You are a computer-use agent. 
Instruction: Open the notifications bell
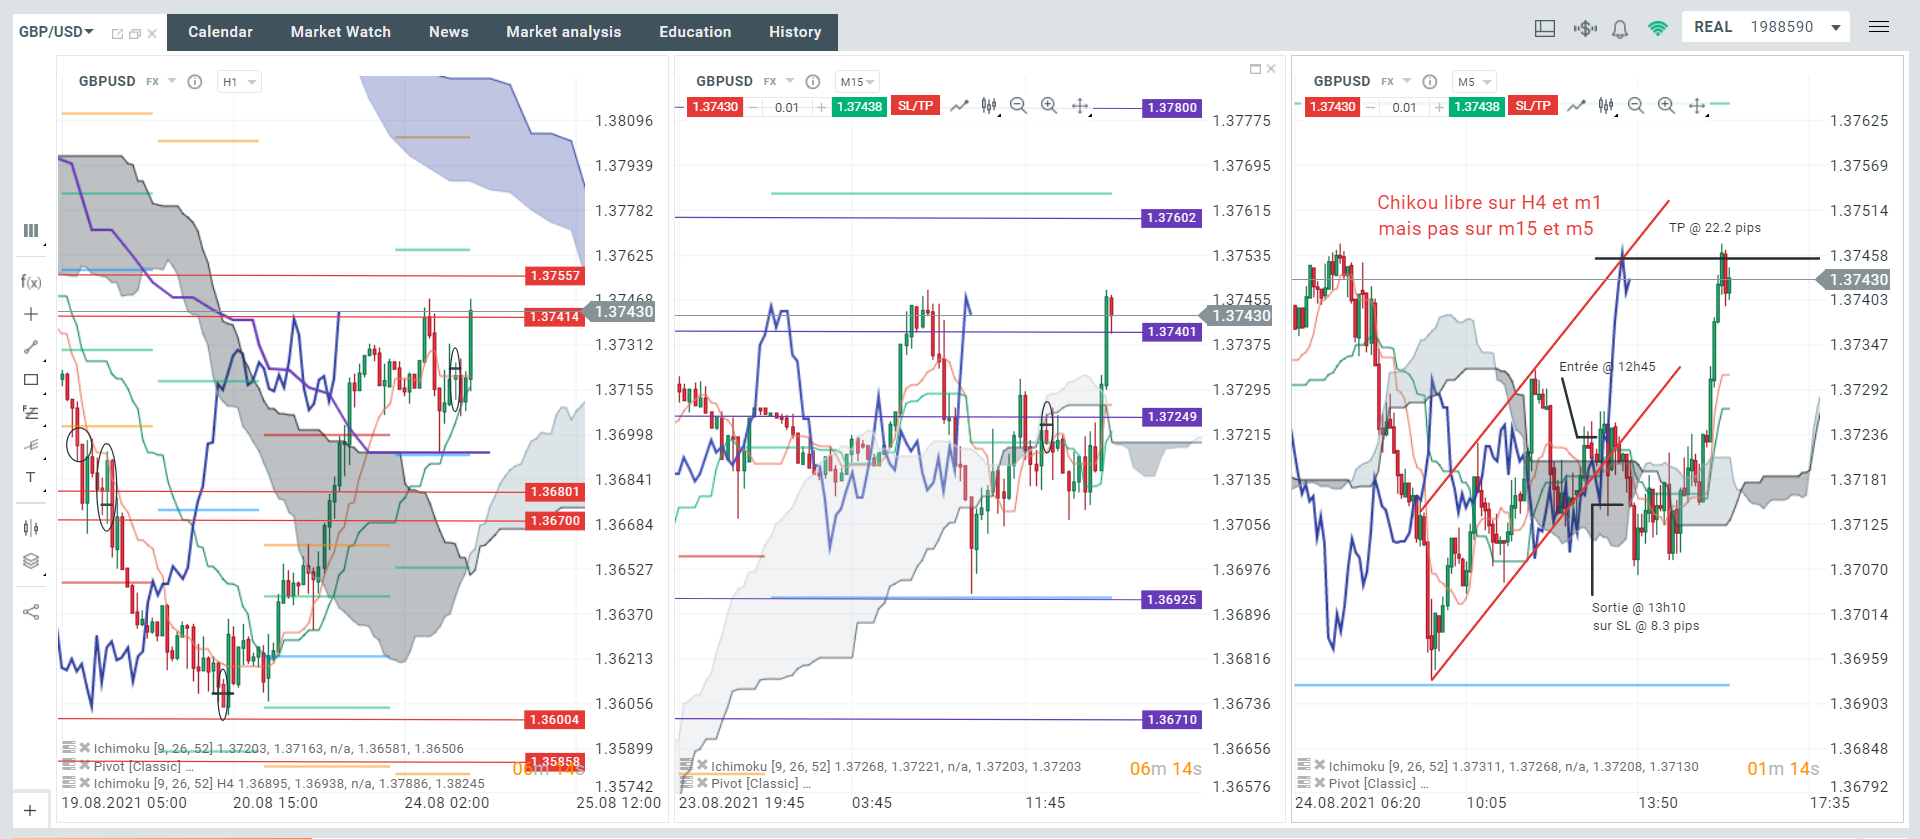click(1620, 29)
